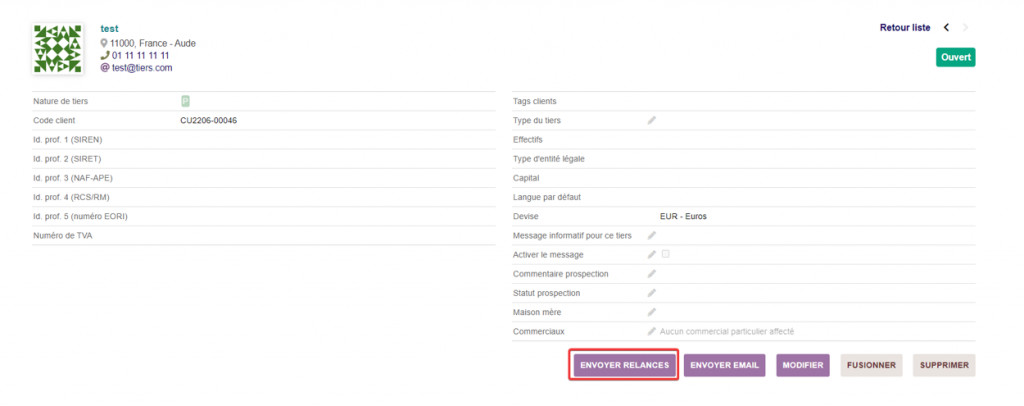Click the Fusionner button

click(871, 365)
